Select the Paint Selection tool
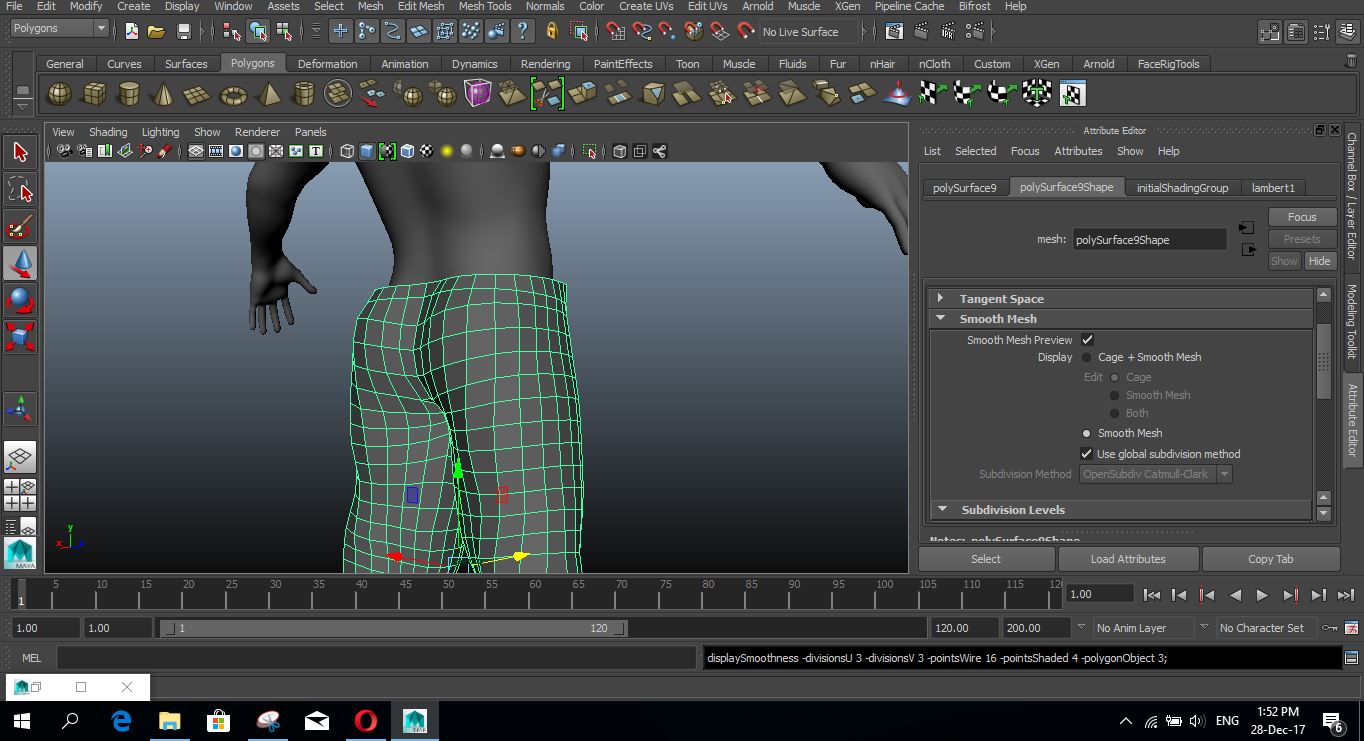Image resolution: width=1364 pixels, height=741 pixels. pos(20,227)
